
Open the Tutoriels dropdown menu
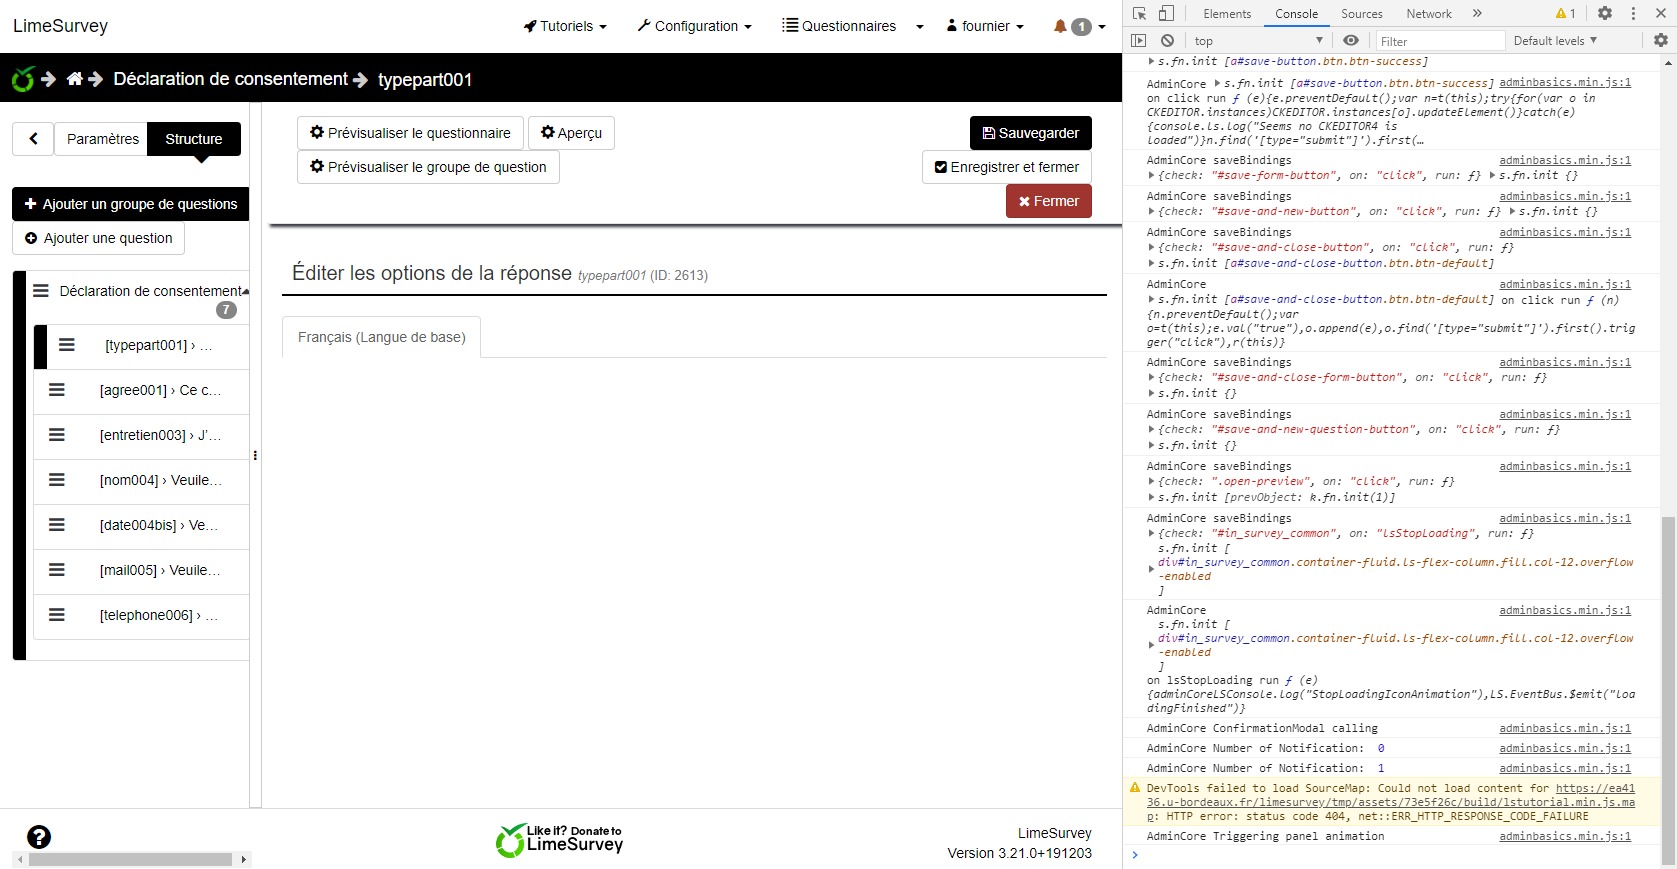click(x=565, y=26)
